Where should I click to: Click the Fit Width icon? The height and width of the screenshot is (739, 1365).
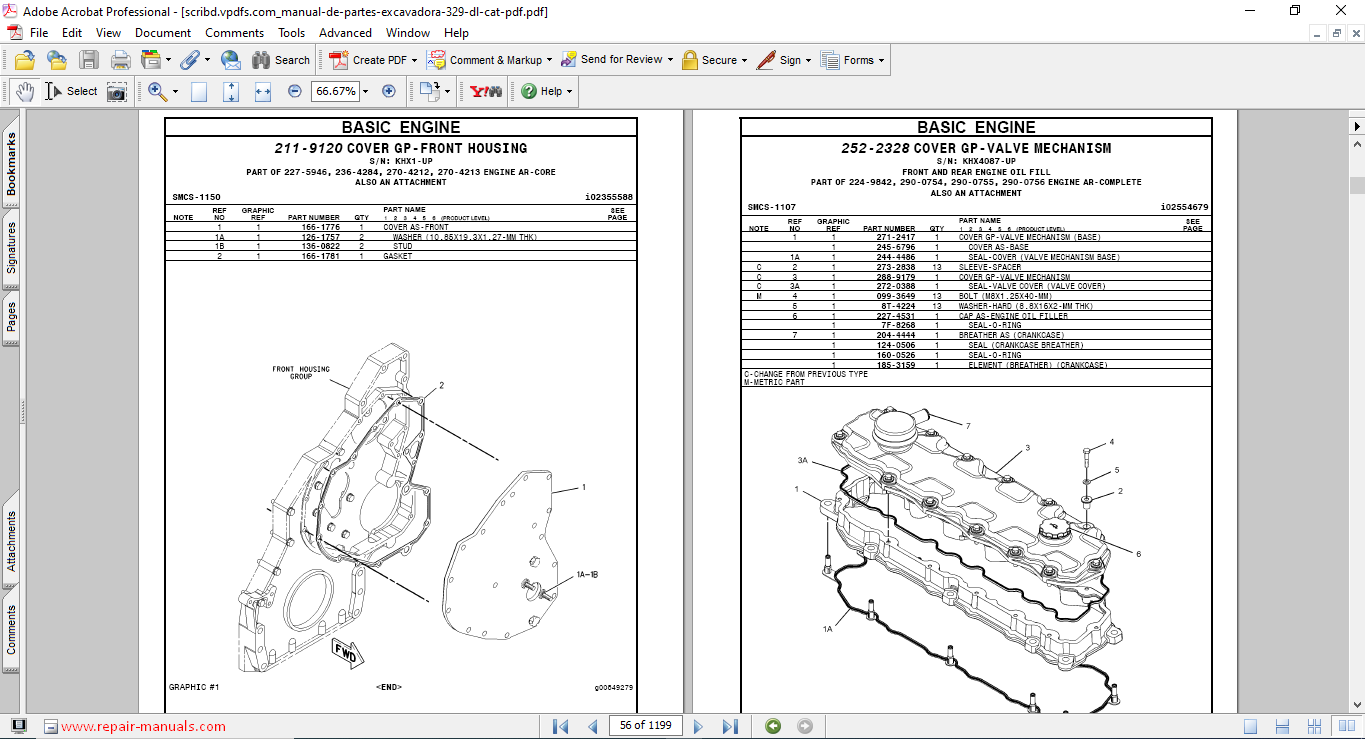coord(263,91)
